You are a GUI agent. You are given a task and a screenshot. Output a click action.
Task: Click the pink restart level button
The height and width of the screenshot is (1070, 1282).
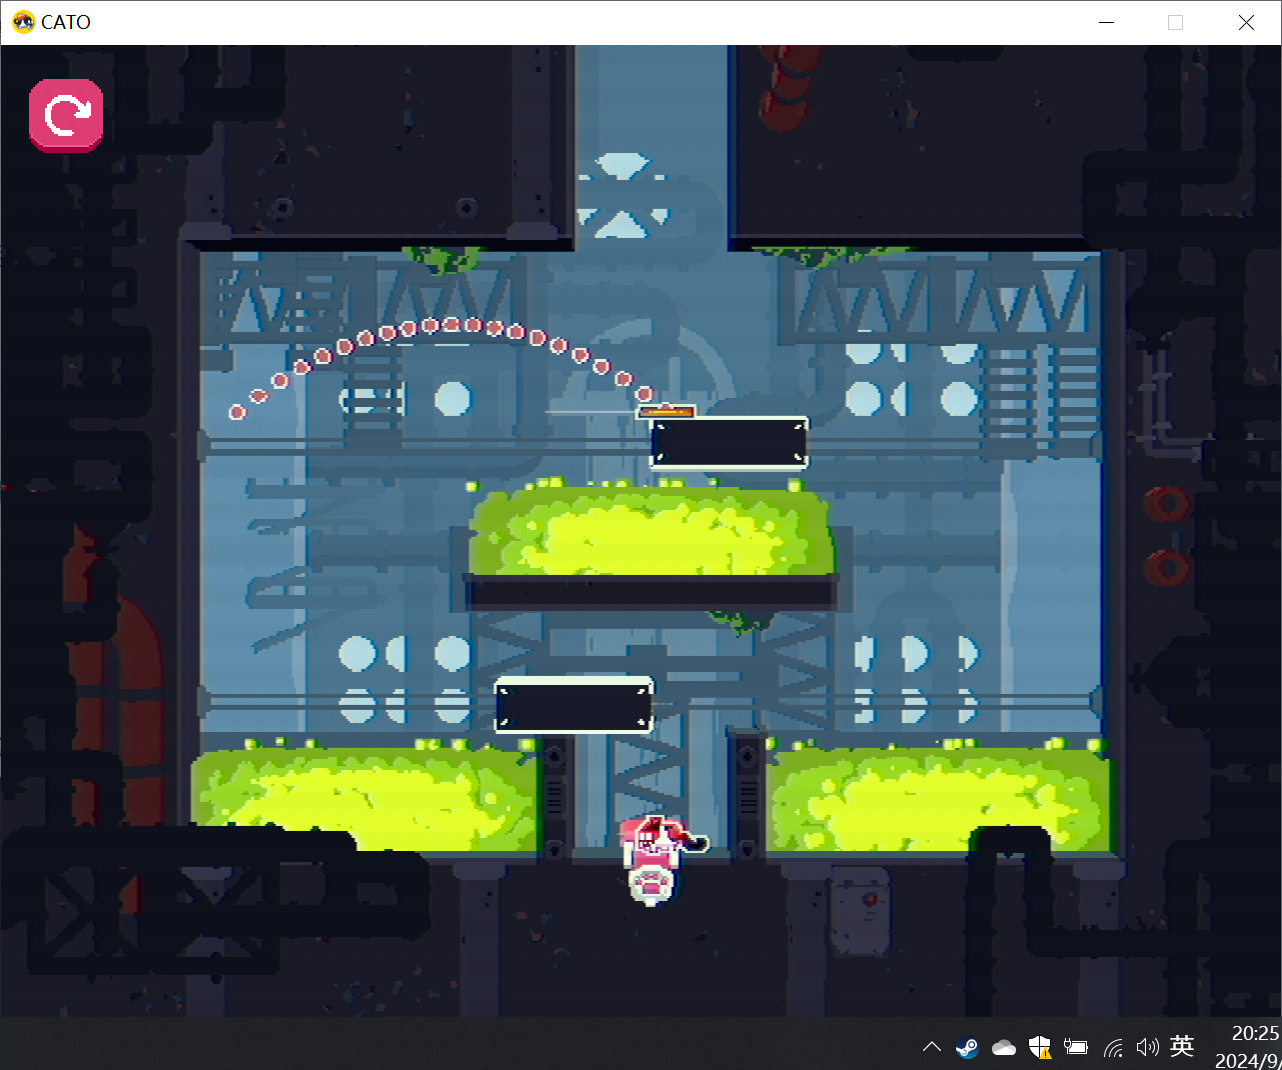tap(66, 116)
